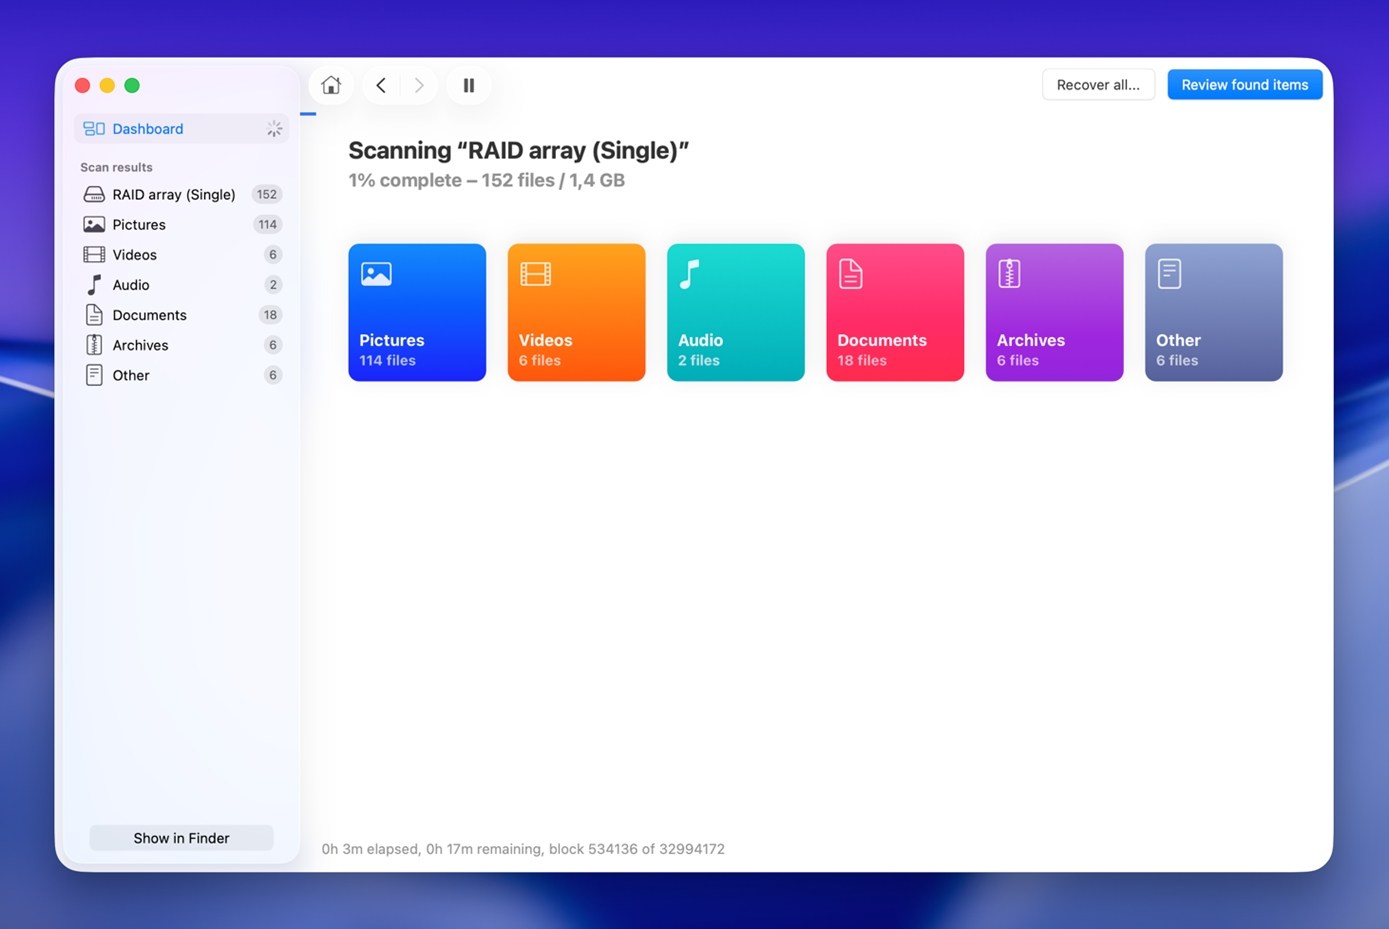
Task: Click the Audio music note sidebar icon
Action: coord(94,285)
